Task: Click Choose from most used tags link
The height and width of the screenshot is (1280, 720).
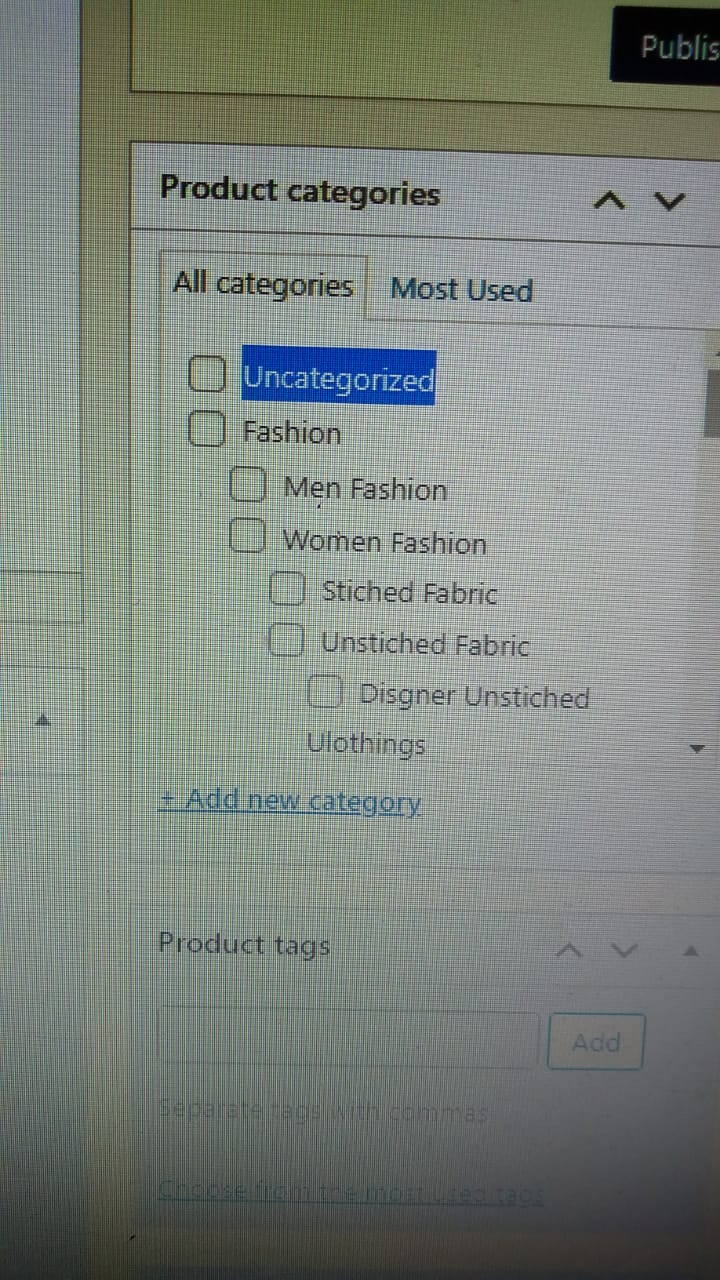Action: tap(350, 1193)
